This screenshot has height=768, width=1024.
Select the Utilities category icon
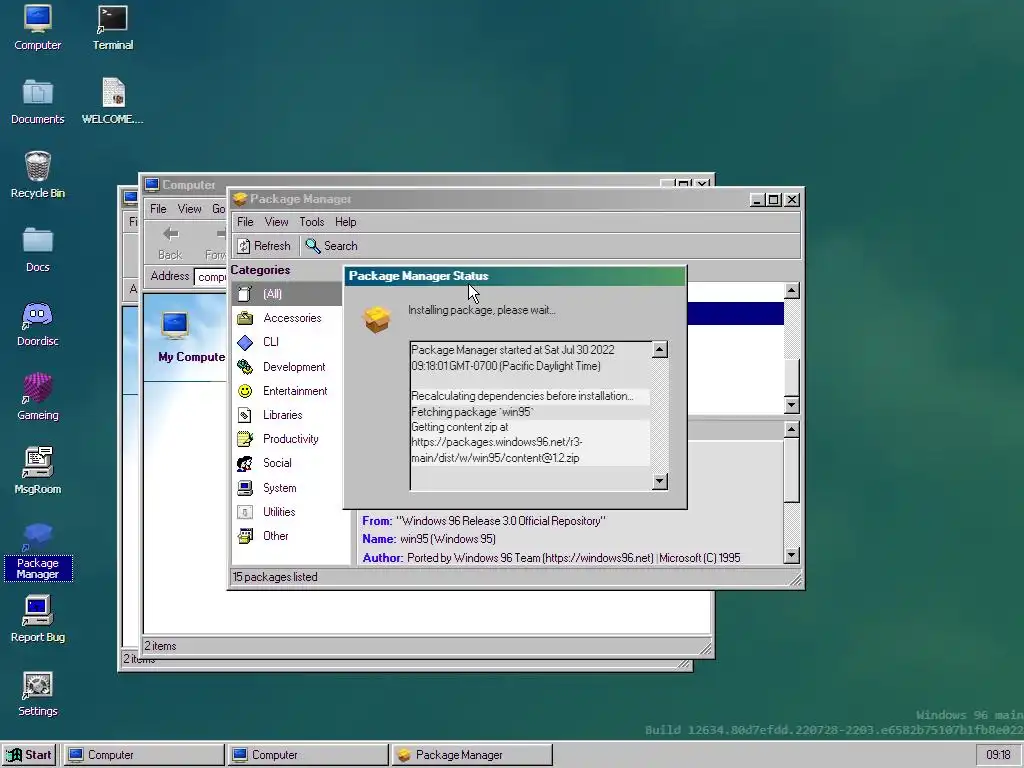tap(245, 512)
